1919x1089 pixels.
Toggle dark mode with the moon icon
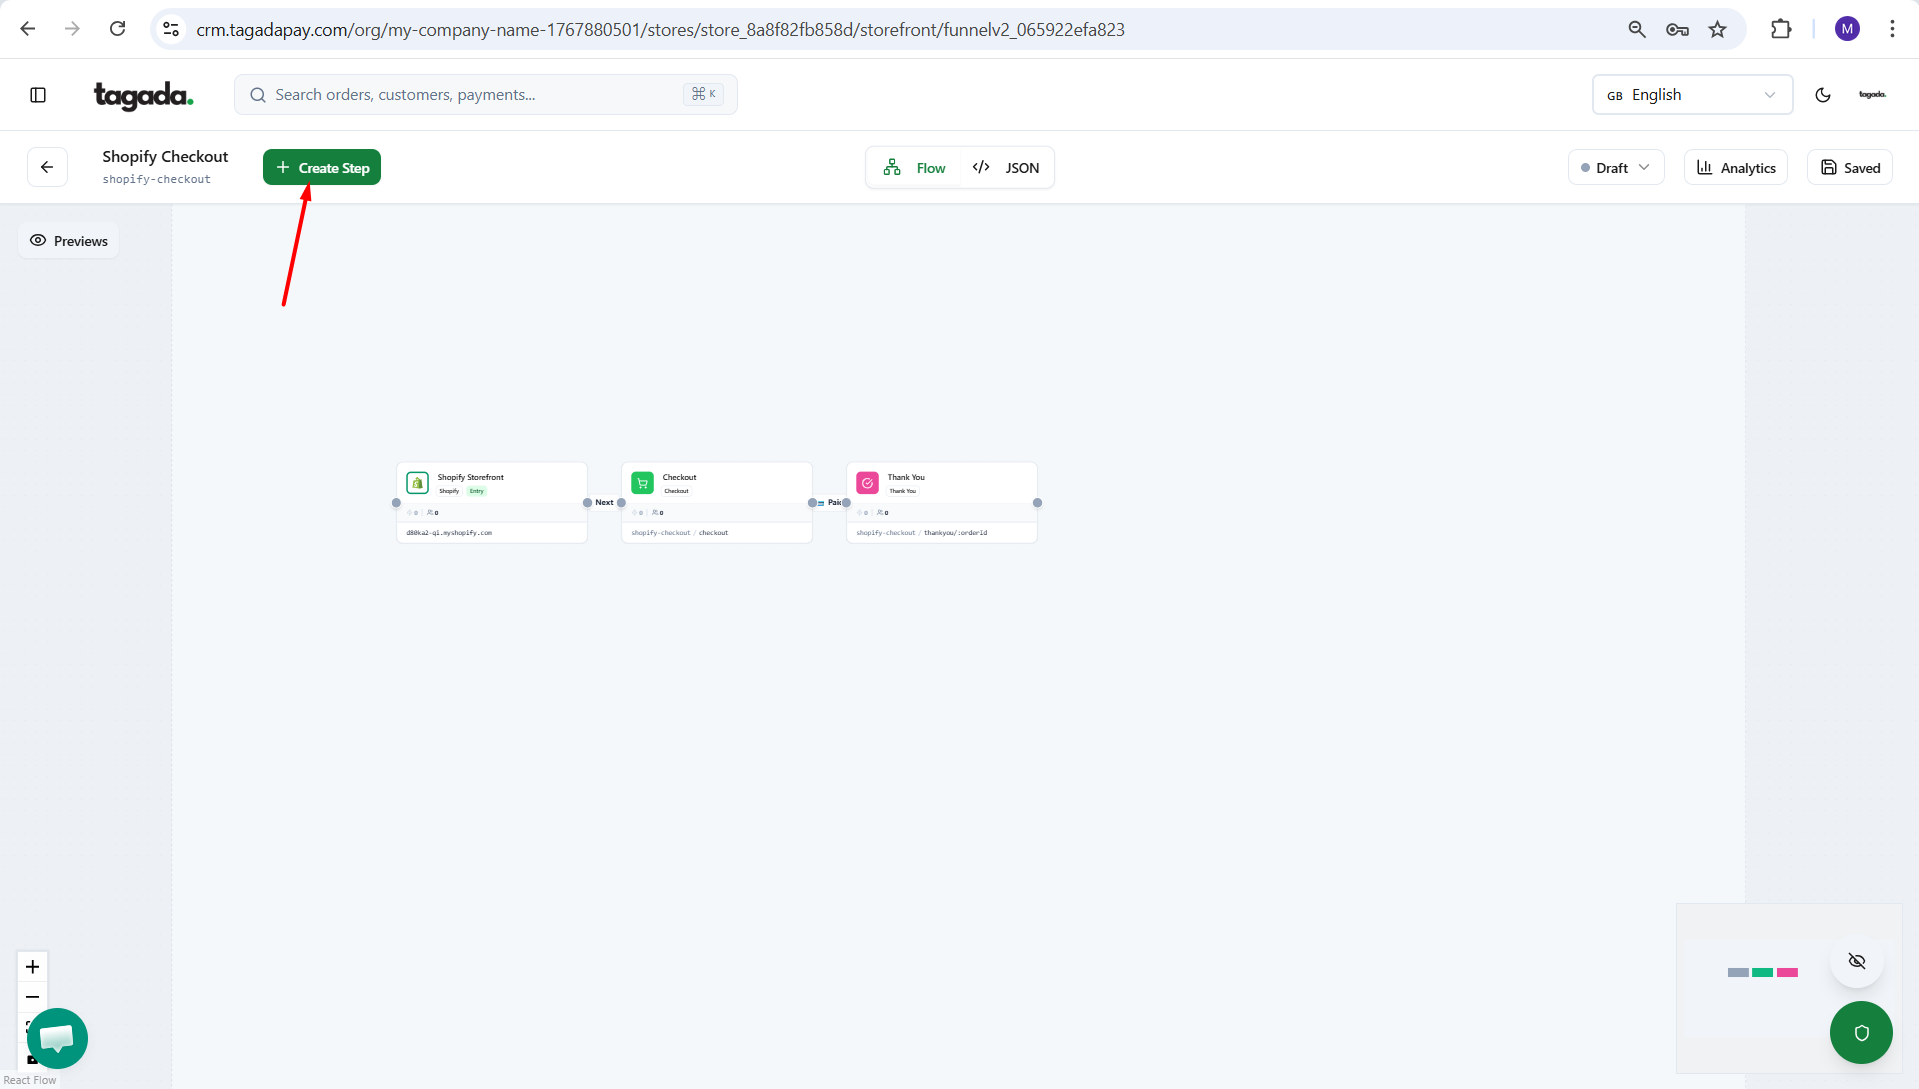[1823, 95]
